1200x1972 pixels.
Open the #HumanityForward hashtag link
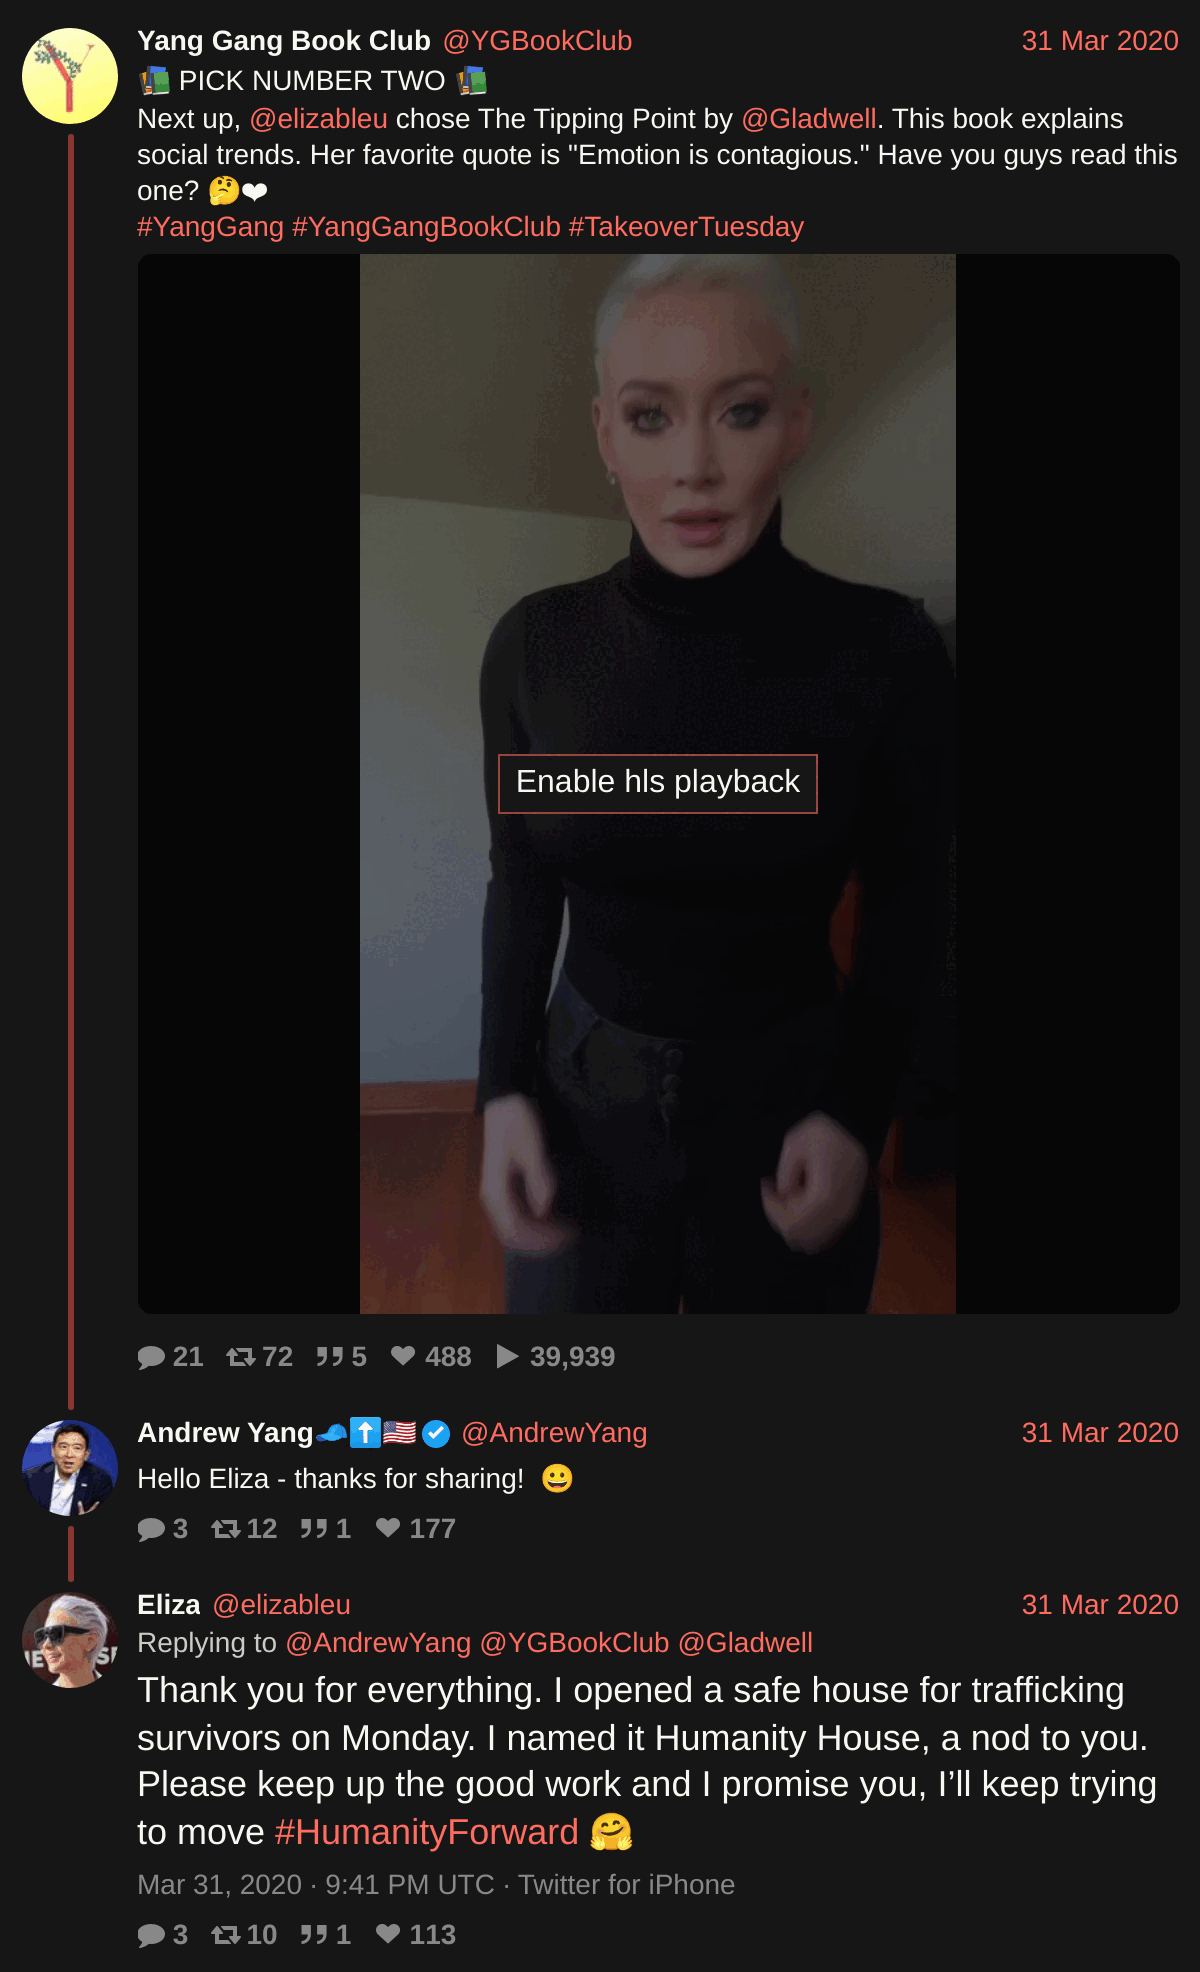coord(427,1832)
